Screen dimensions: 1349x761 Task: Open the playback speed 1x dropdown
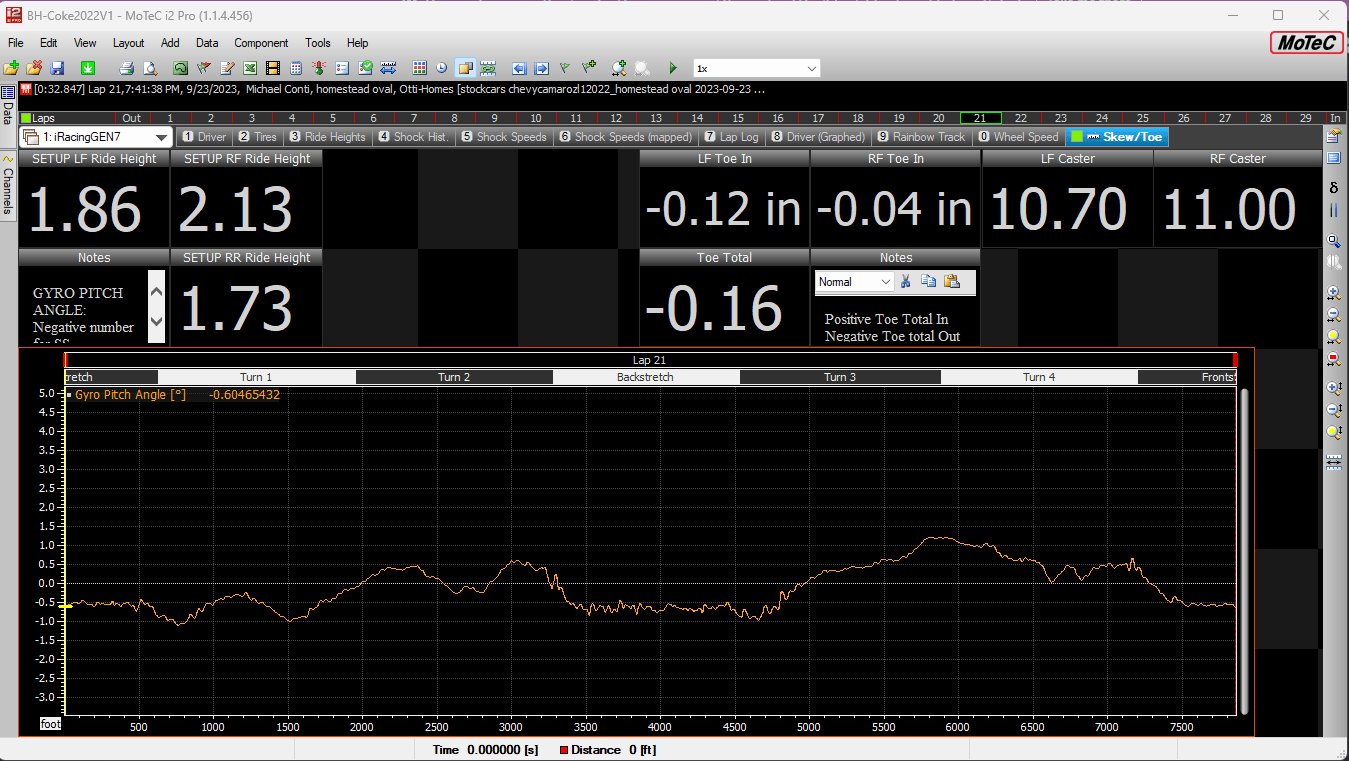point(811,68)
